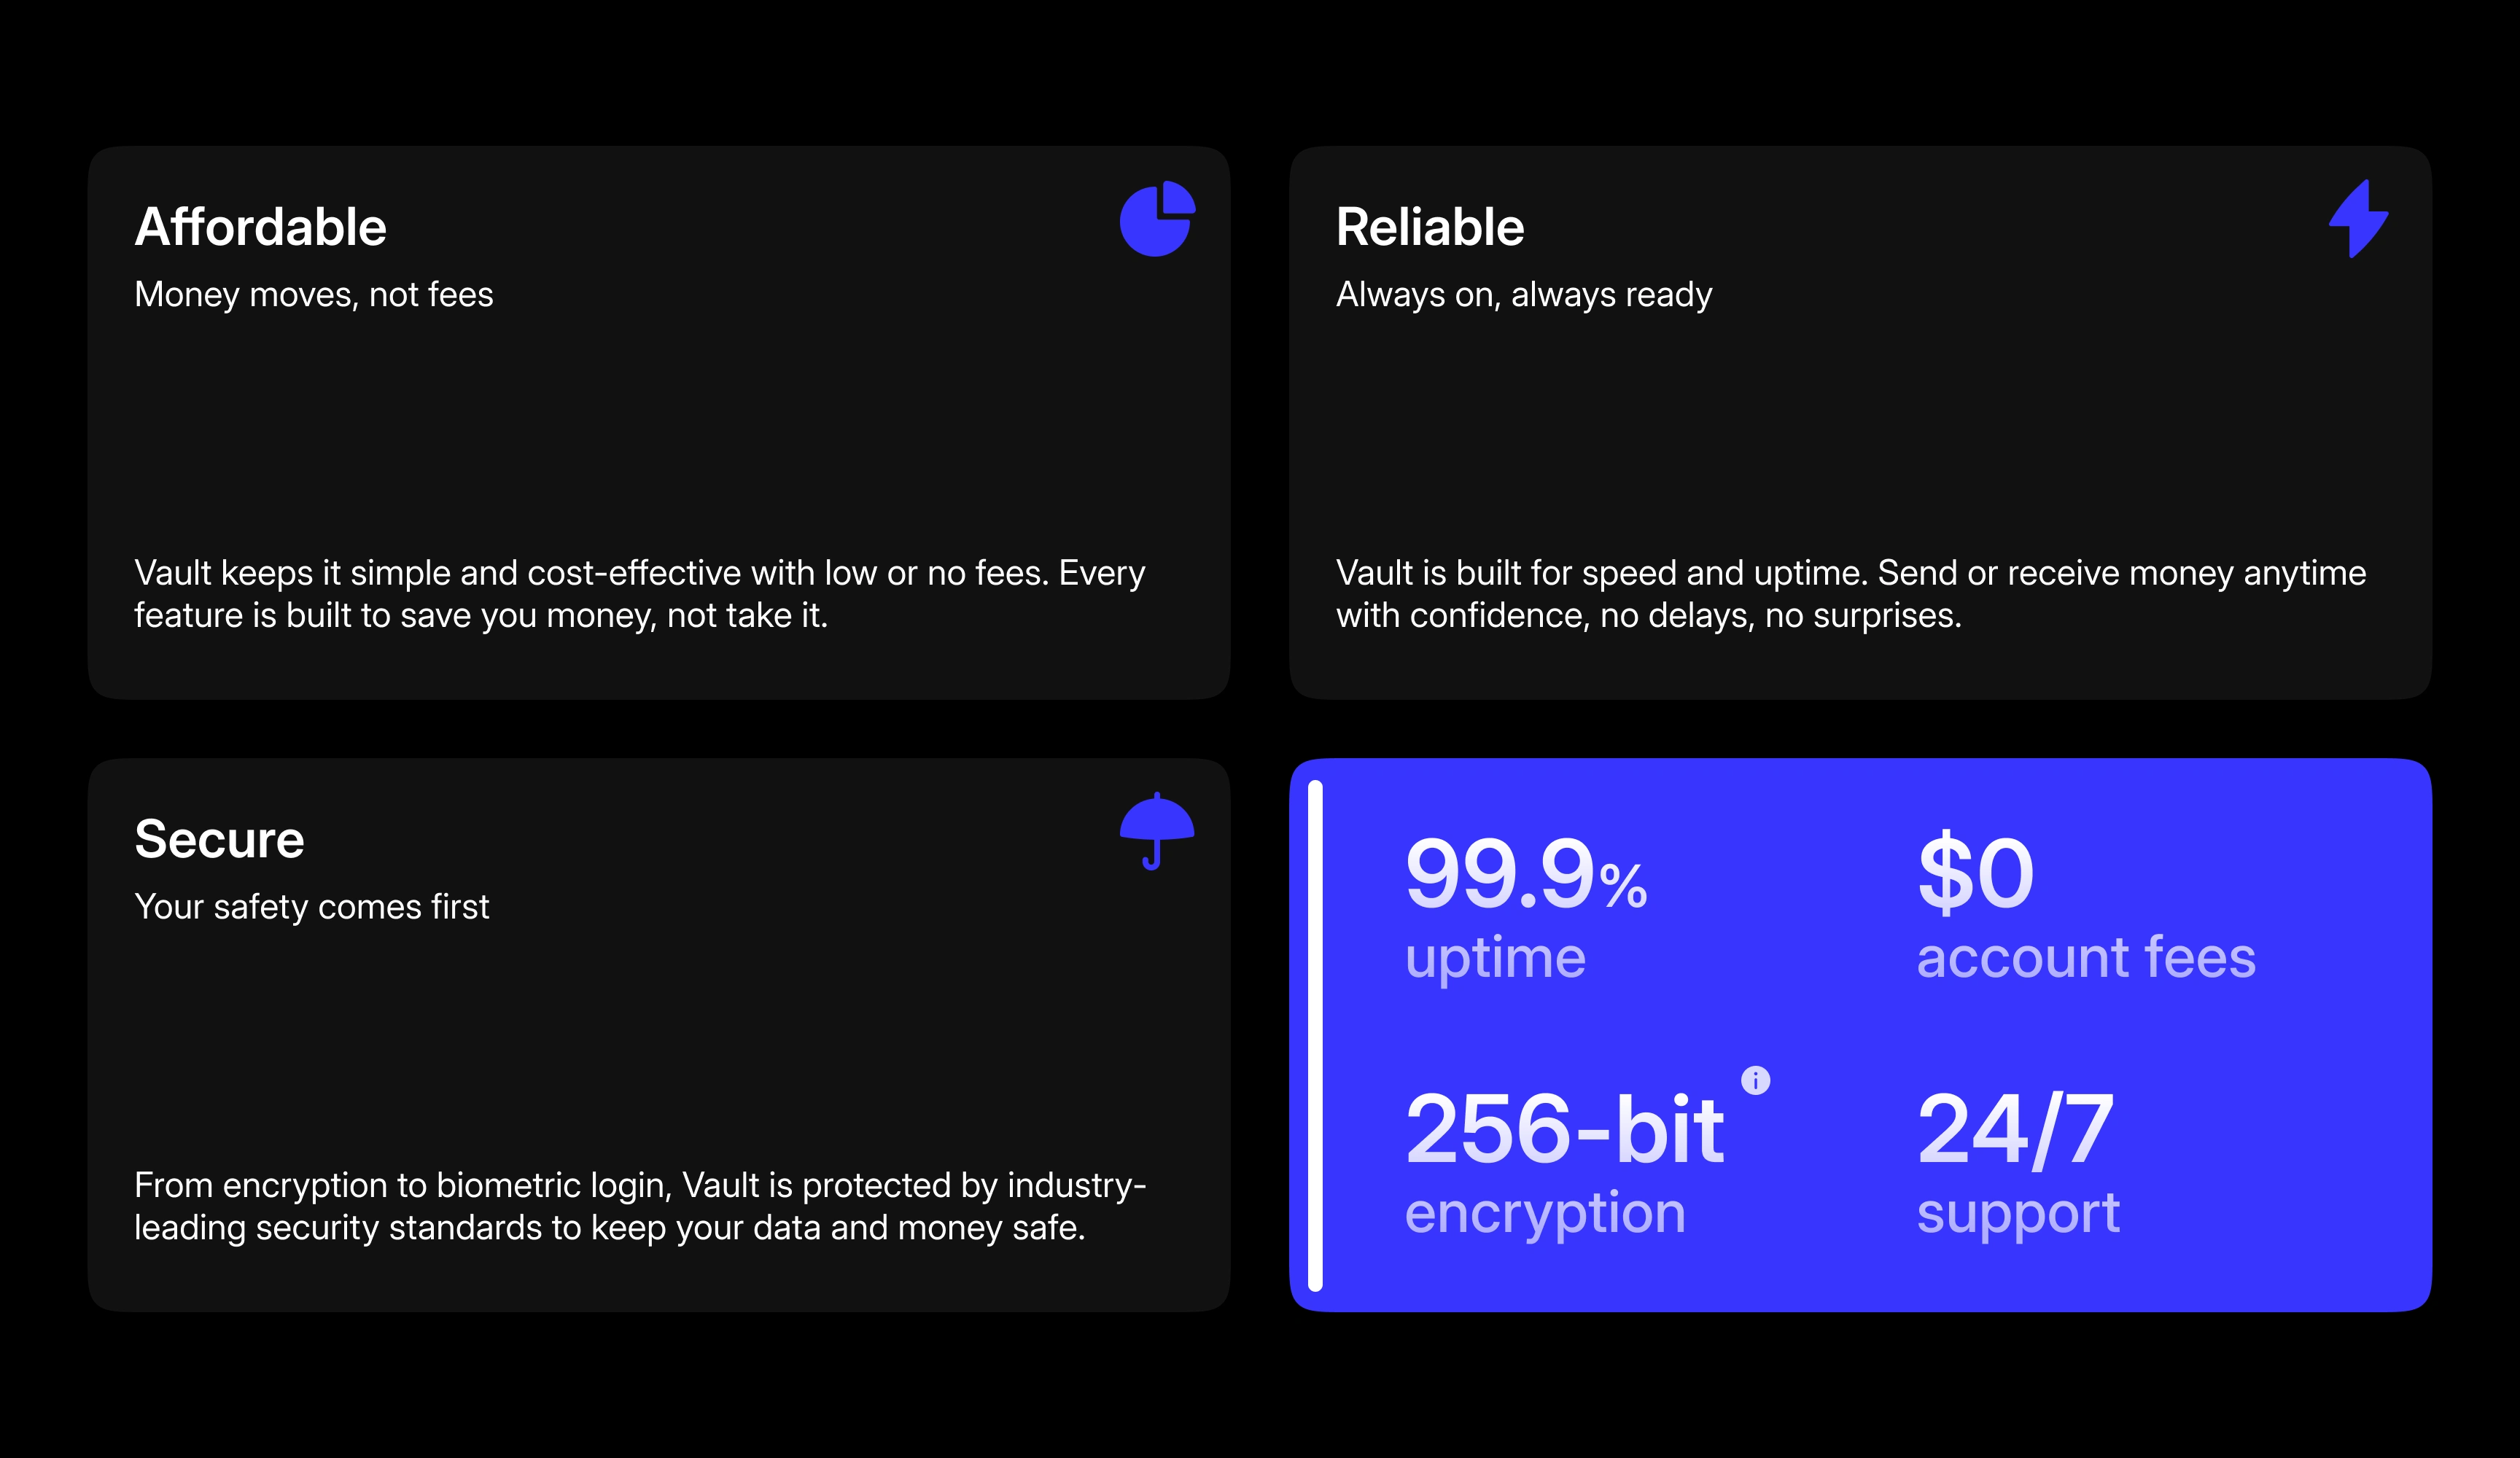Click the info icon beside 256-bit
The height and width of the screenshot is (1458, 2520).
click(1755, 1080)
